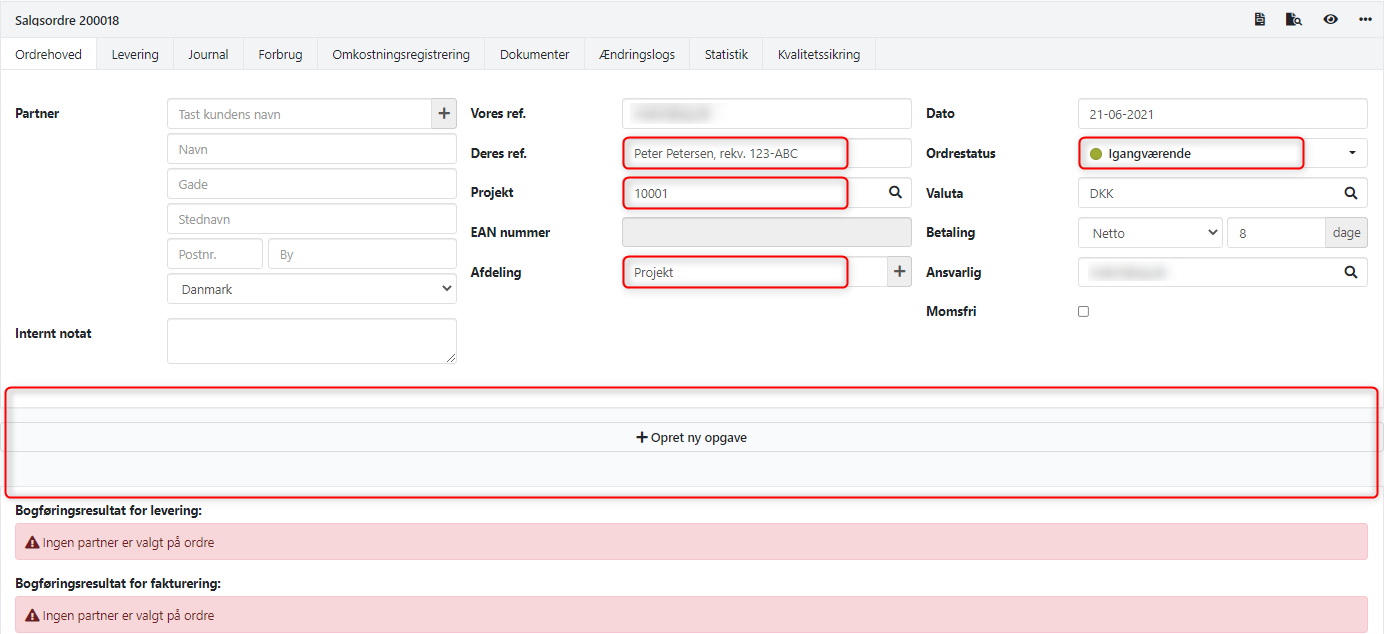The width and height of the screenshot is (1384, 634).
Task: Click Opret ny opgave button
Action: [x=692, y=438]
